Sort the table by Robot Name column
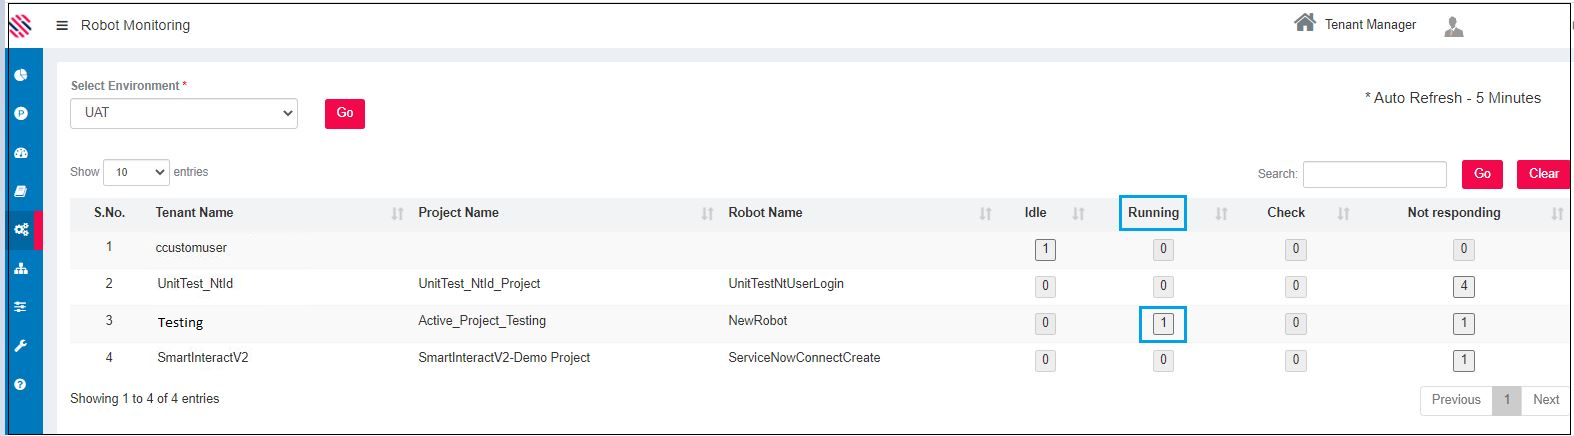 pos(765,213)
